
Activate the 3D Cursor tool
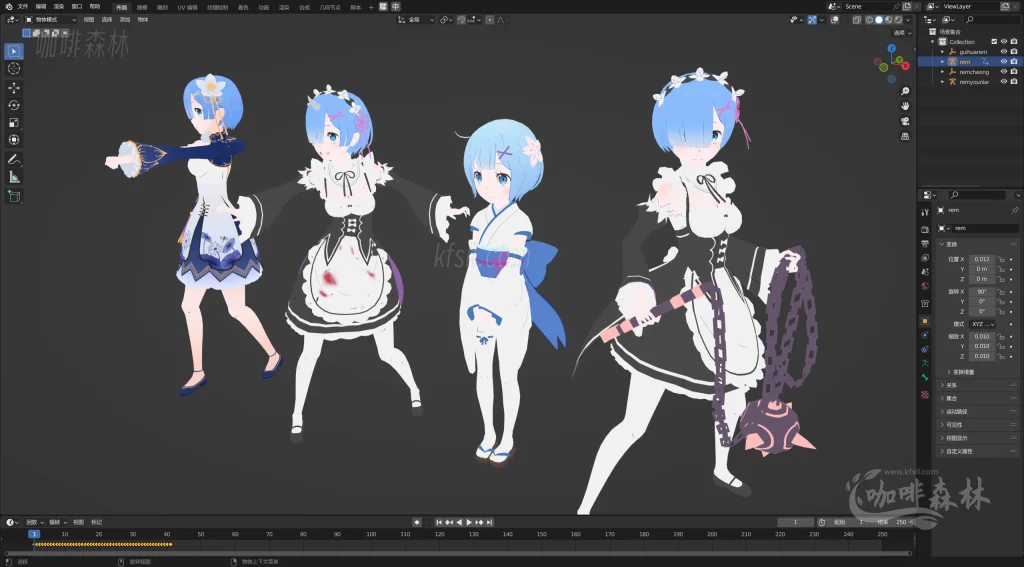(14, 69)
